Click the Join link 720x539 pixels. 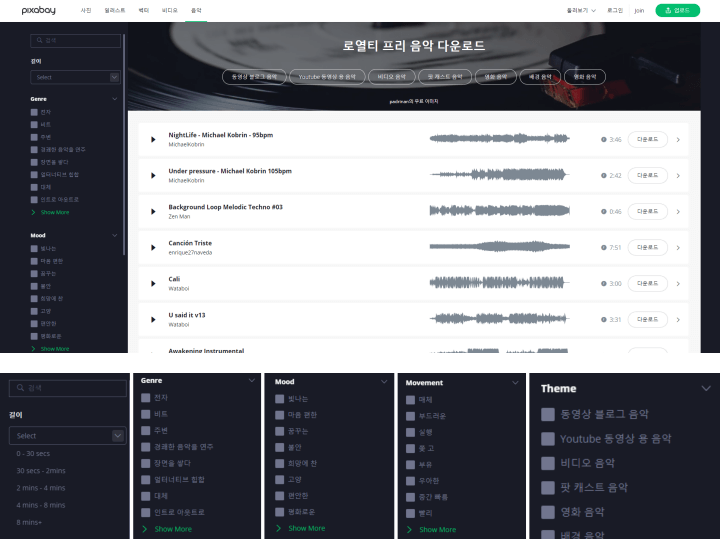(639, 10)
